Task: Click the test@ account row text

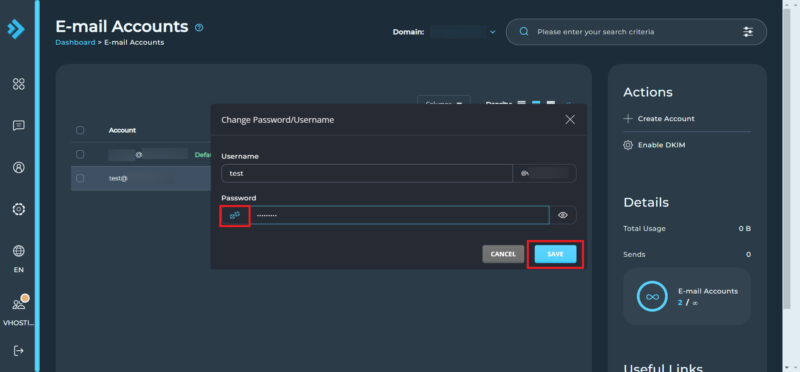Action: (118, 179)
